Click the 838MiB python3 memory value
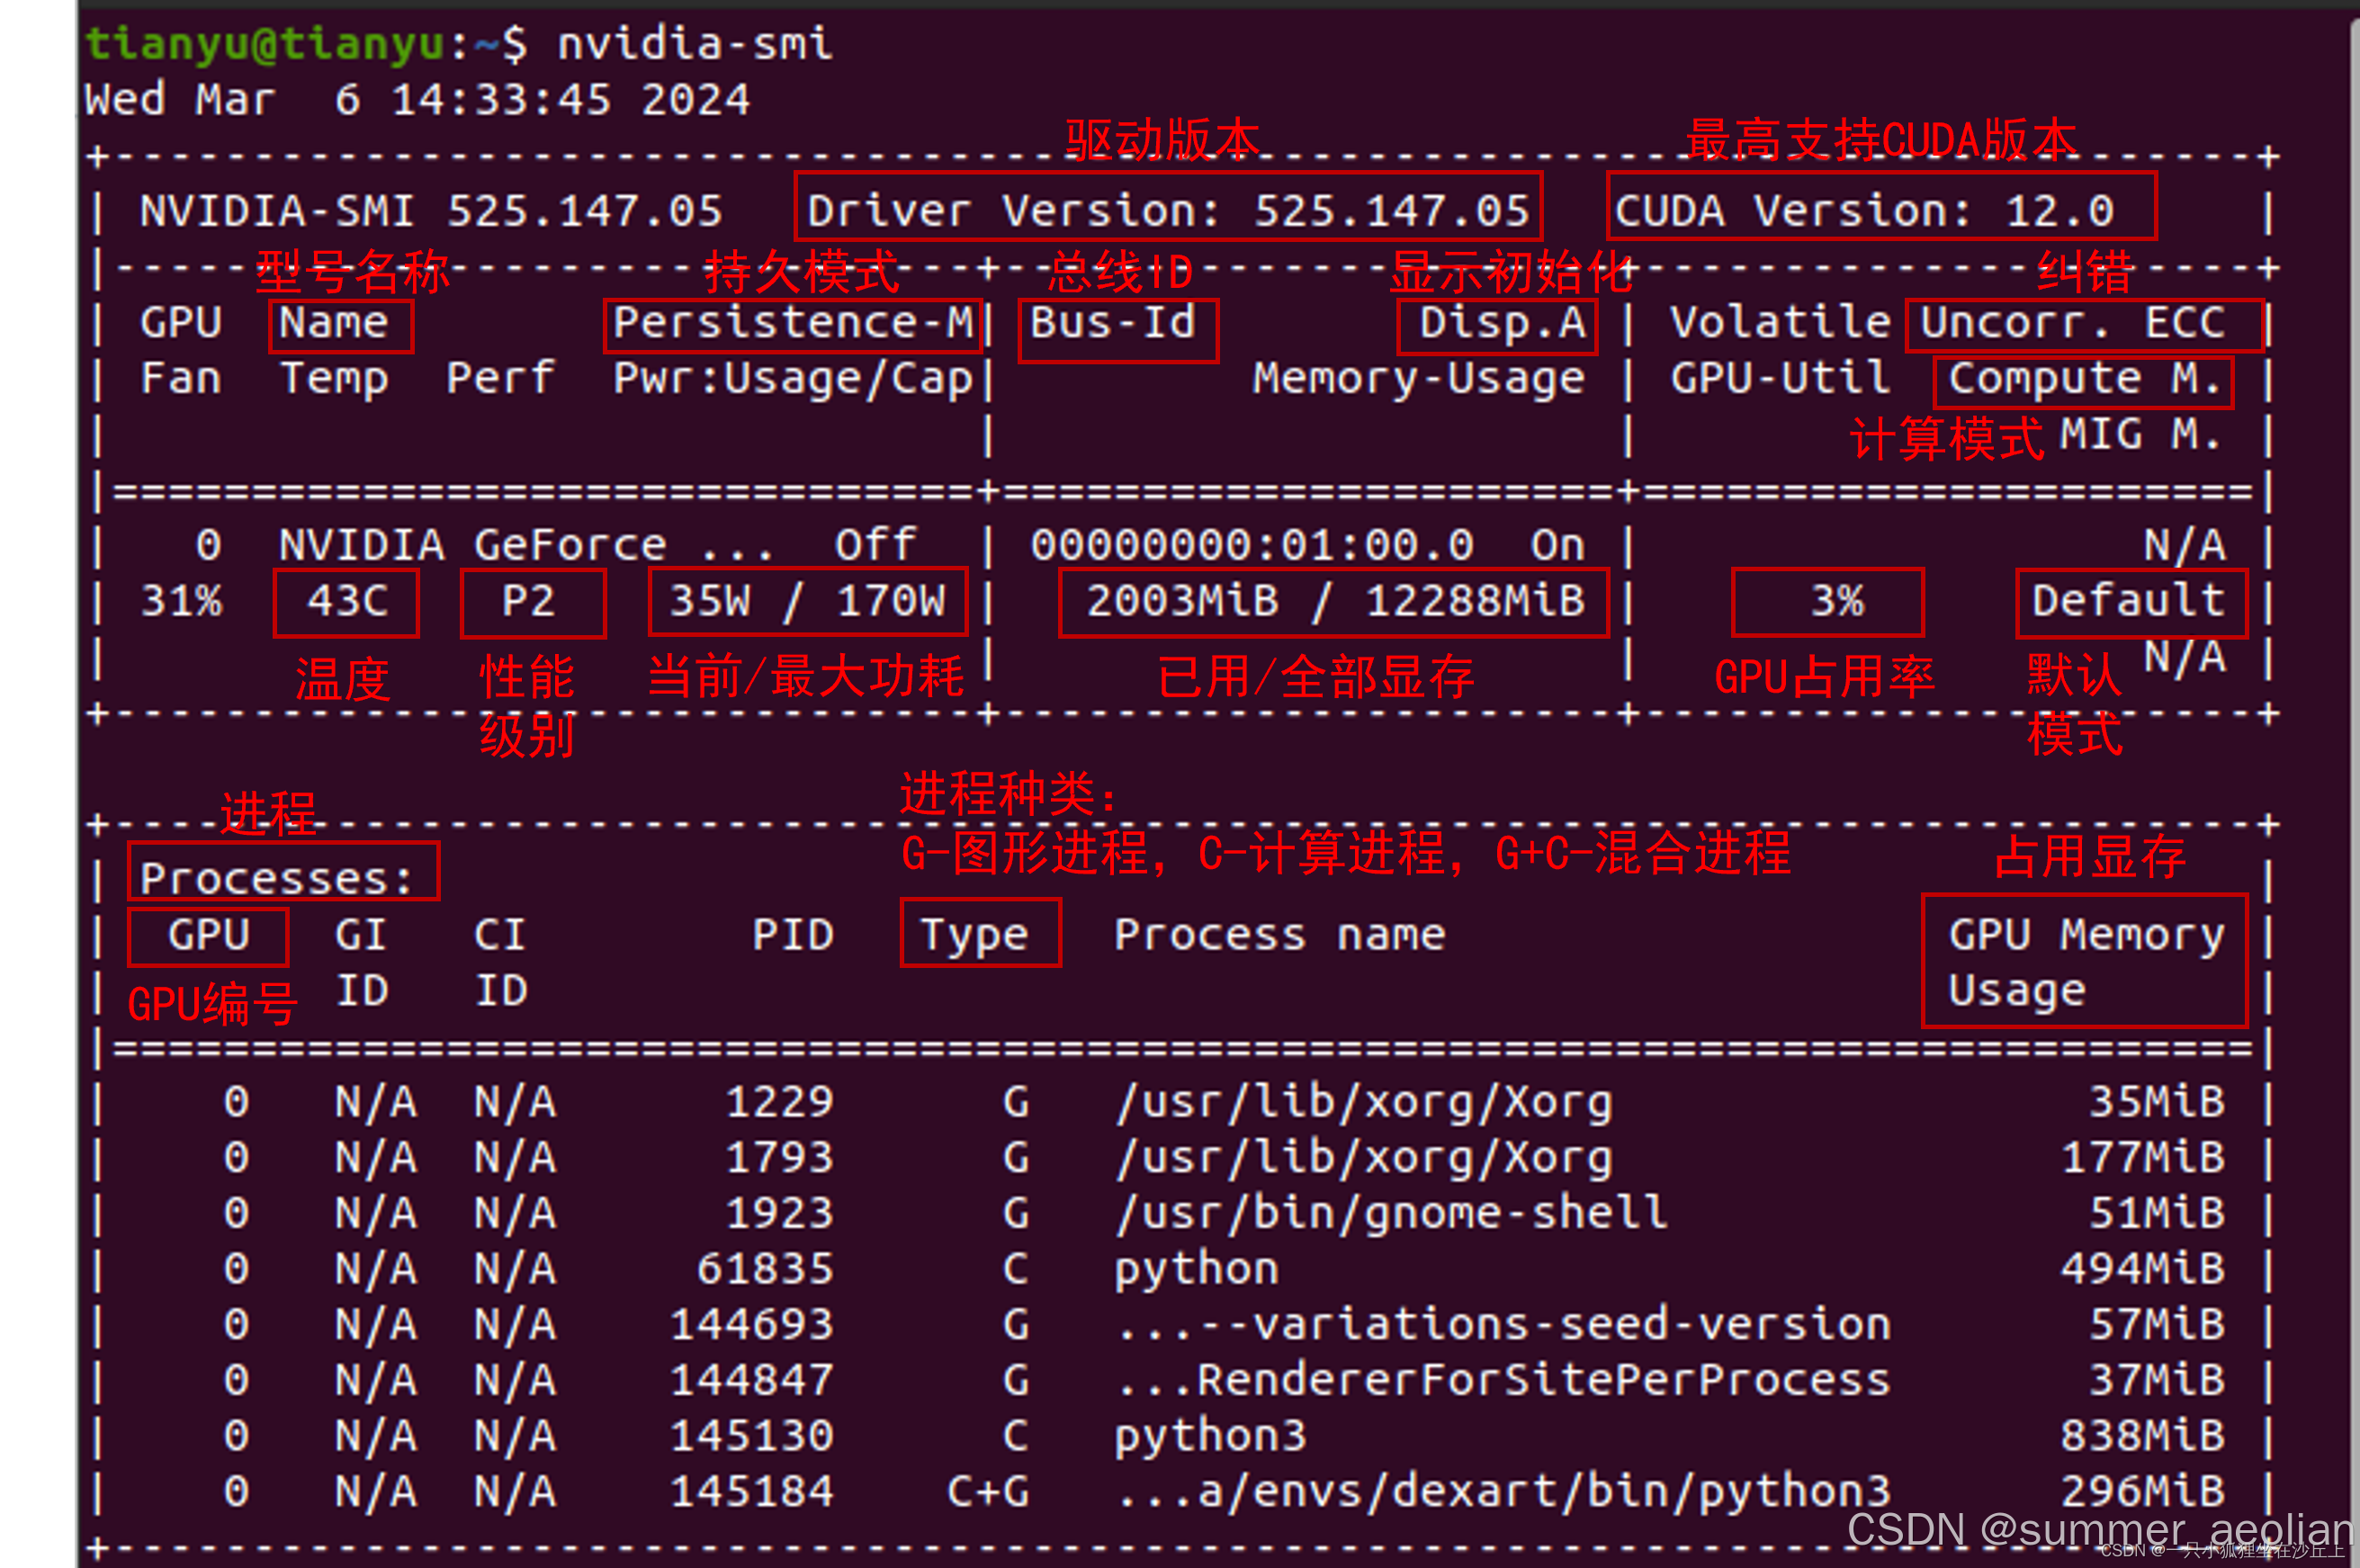Viewport: 2360px width, 1568px height. click(x=2142, y=1435)
